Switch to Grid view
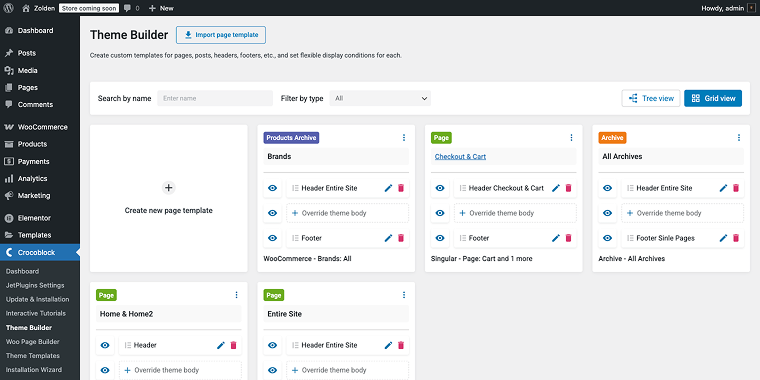This screenshot has width=760, height=380. coord(713,98)
